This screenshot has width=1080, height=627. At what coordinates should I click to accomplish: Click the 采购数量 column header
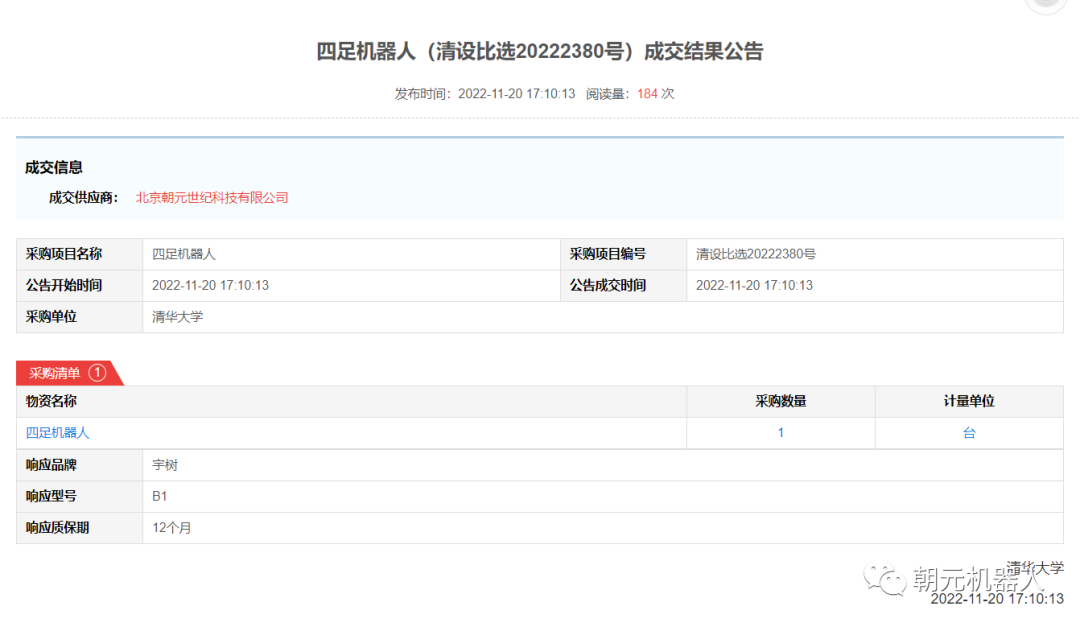tap(780, 401)
